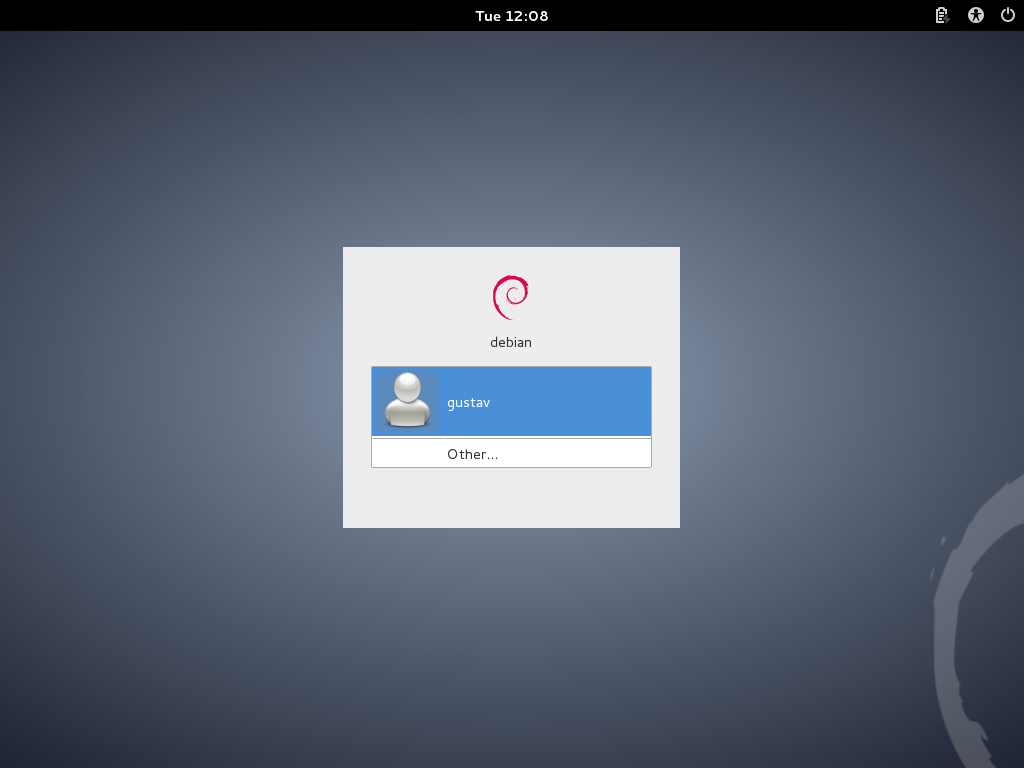Choose the Other... login option

(x=472, y=454)
